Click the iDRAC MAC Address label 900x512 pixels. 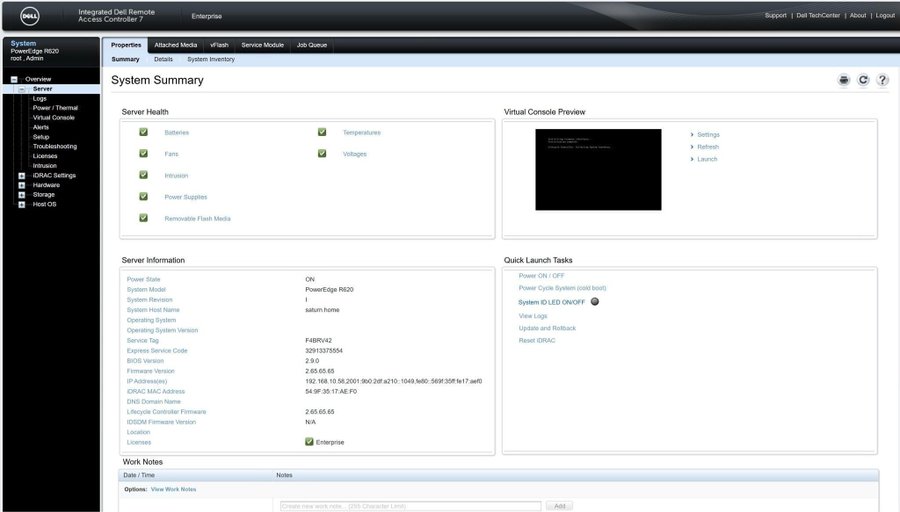156,391
